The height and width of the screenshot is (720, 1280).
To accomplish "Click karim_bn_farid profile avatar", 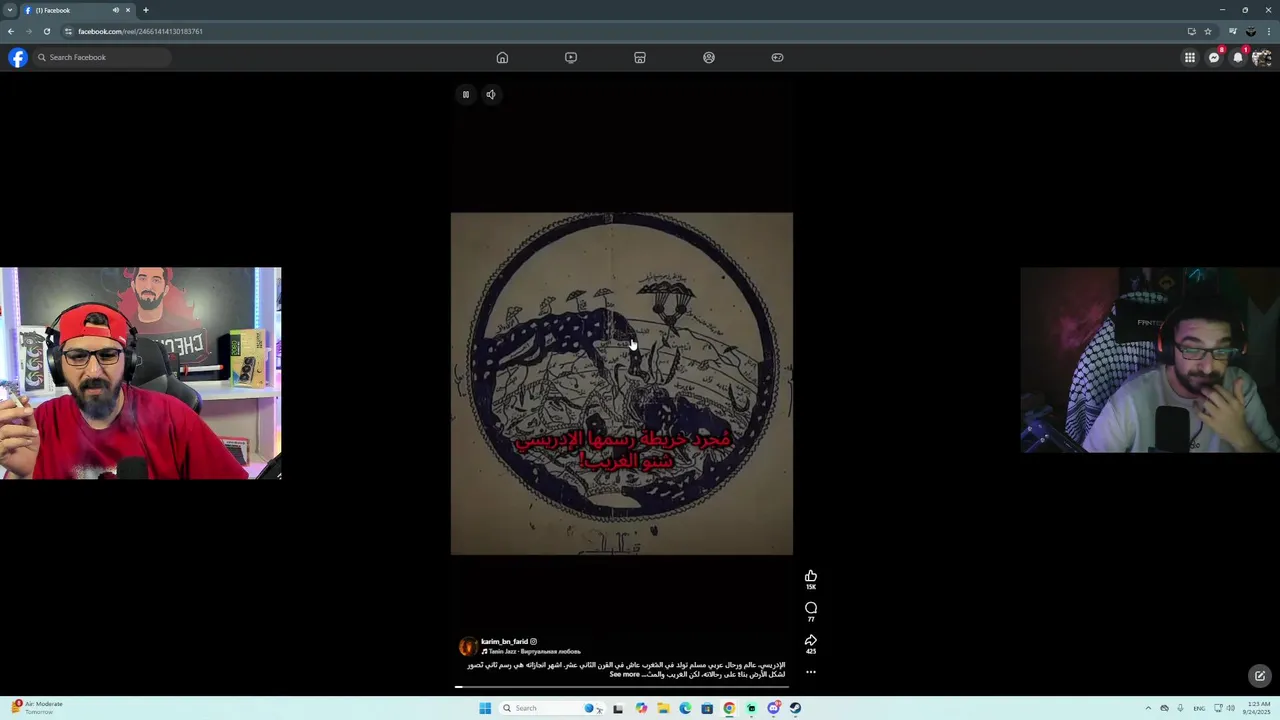I will click(467, 646).
